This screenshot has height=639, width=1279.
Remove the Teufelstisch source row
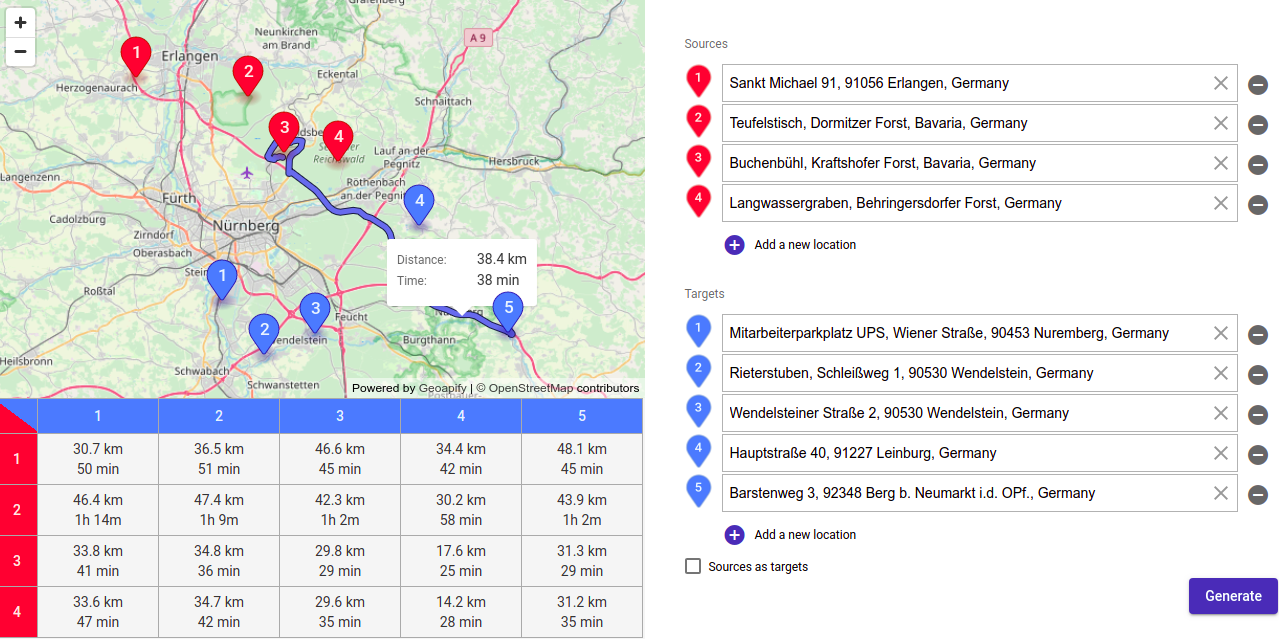click(1258, 124)
